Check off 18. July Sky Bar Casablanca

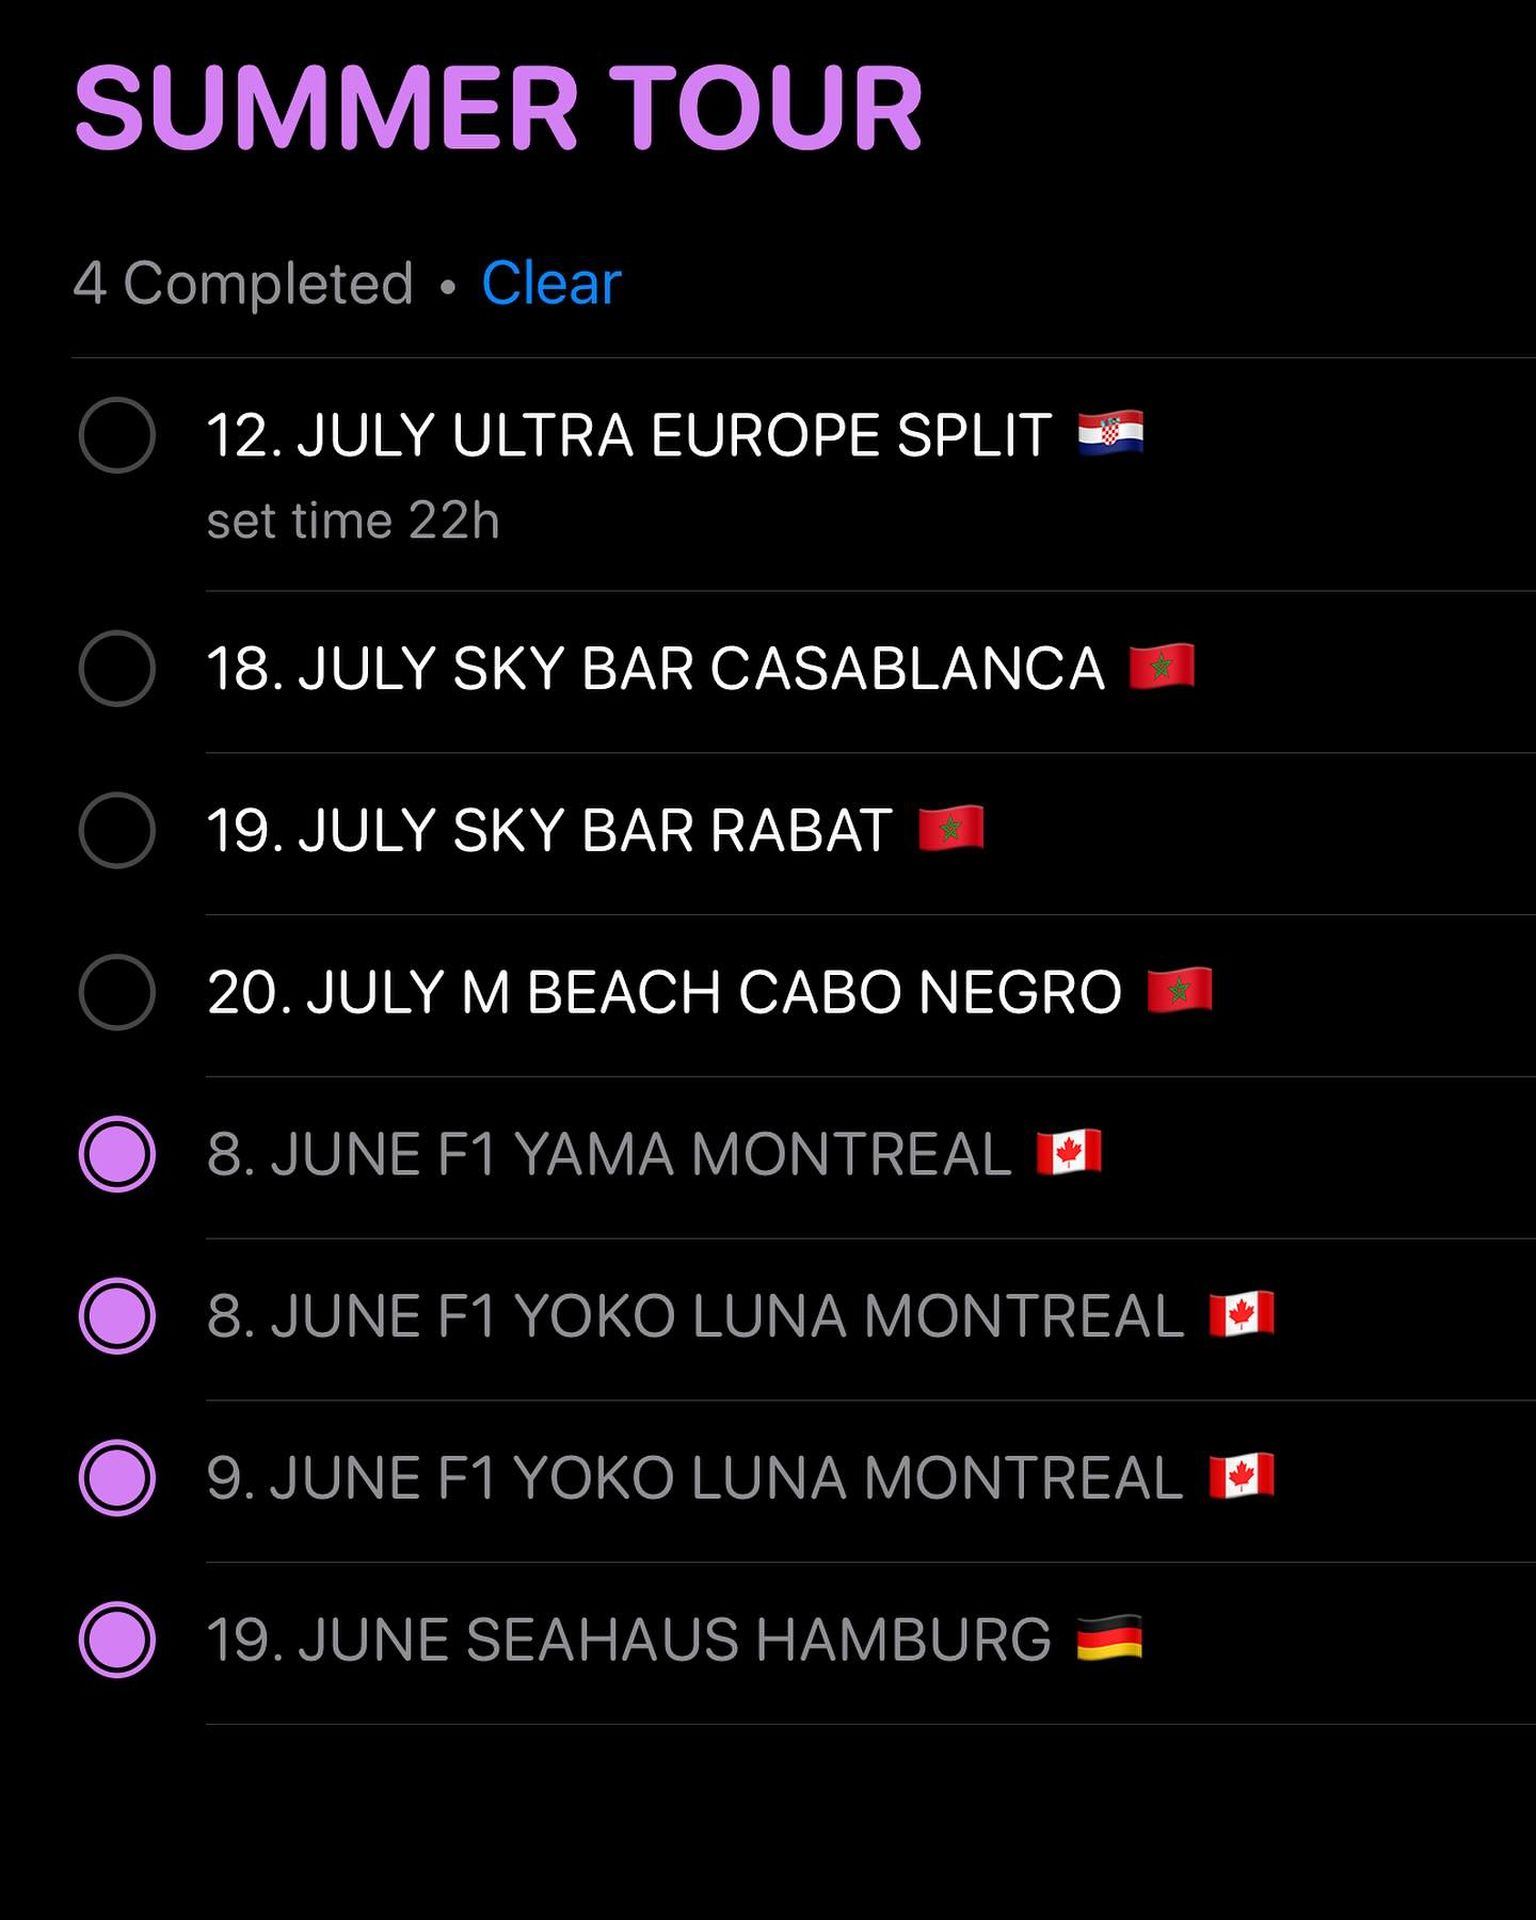click(117, 668)
